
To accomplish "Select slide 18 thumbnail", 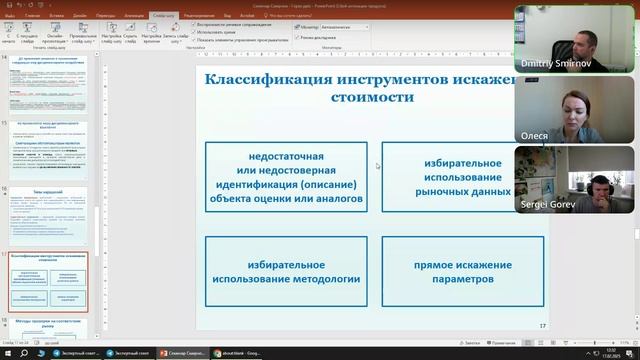I will pyautogui.click(x=48, y=329).
